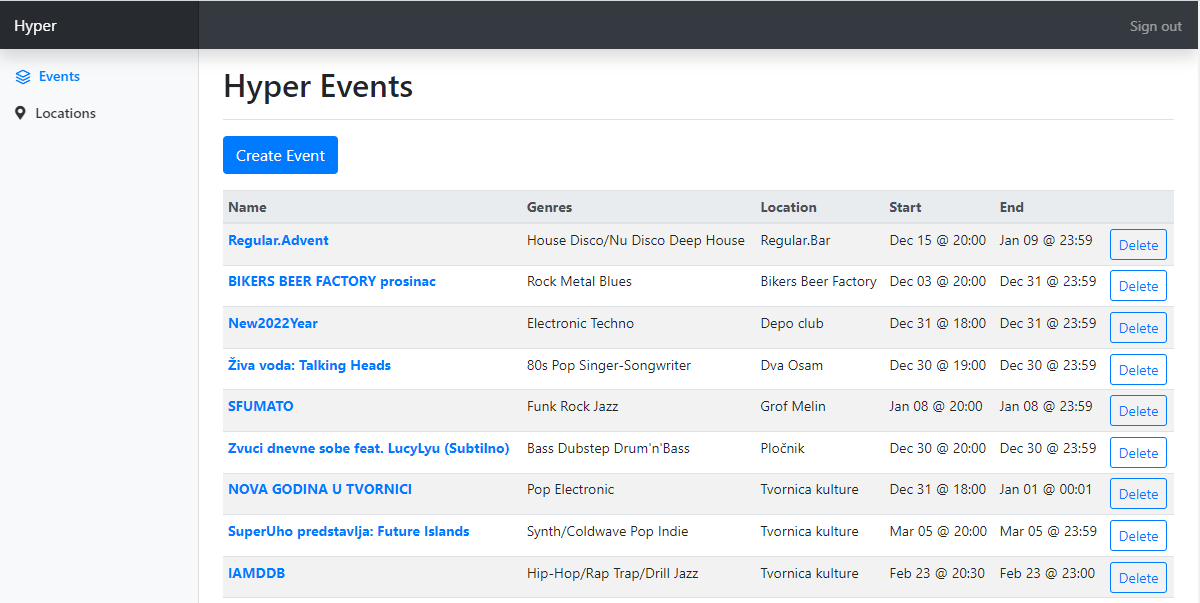Screen dimensions: 1200x603
Task: Delete the New2022Year event
Action: click(1138, 328)
